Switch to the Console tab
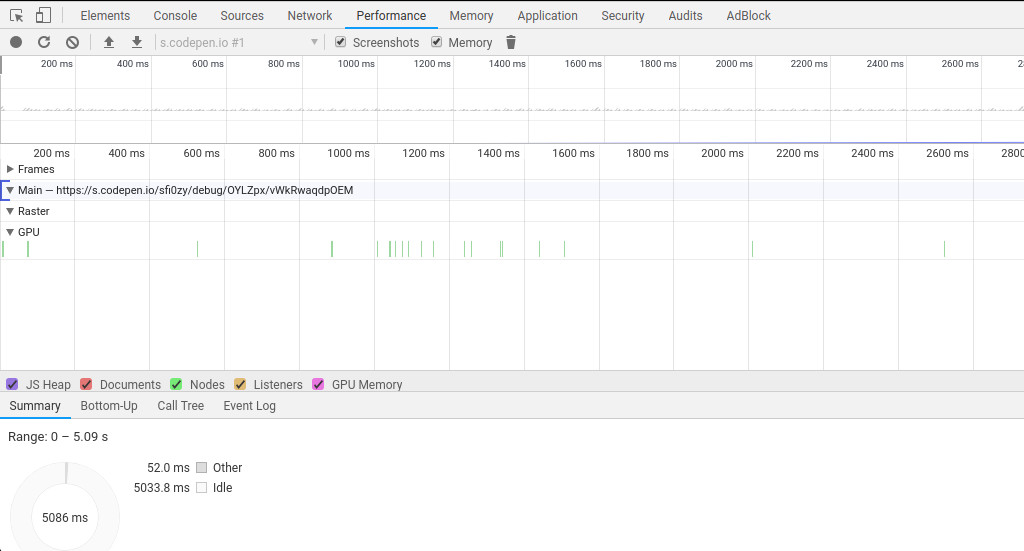This screenshot has height=551, width=1024. coord(175,15)
